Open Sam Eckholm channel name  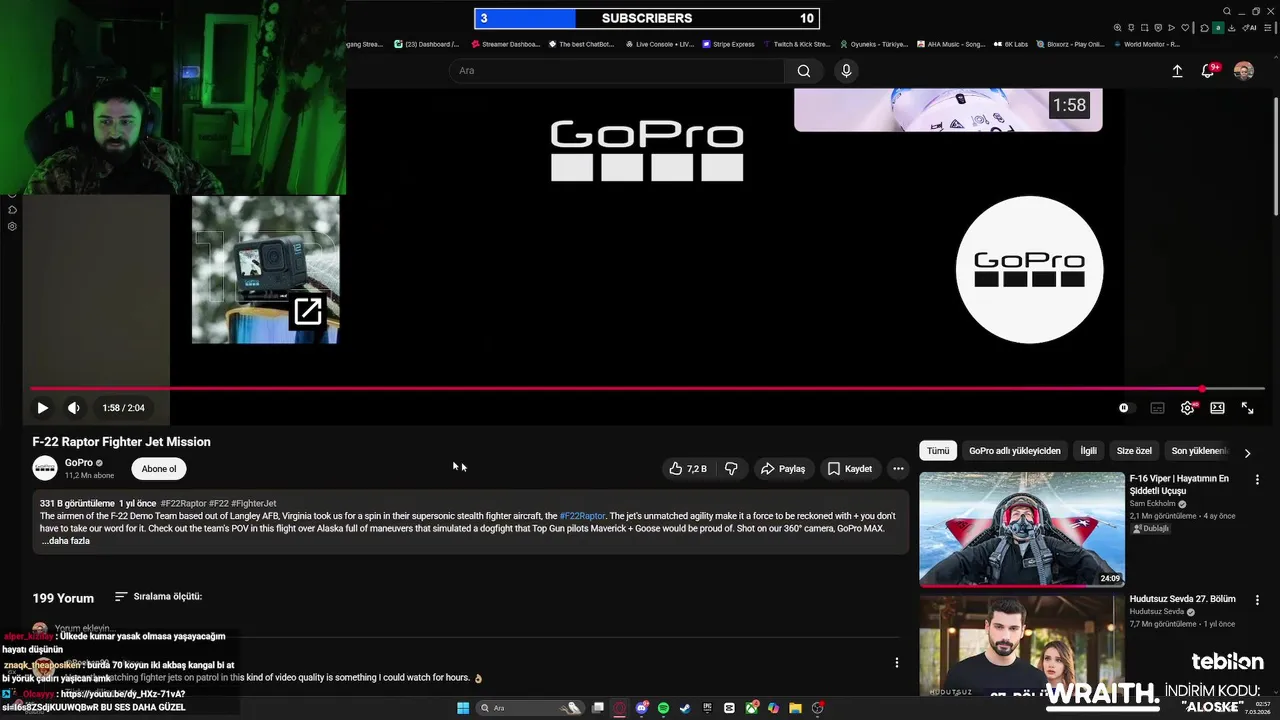coord(1153,504)
